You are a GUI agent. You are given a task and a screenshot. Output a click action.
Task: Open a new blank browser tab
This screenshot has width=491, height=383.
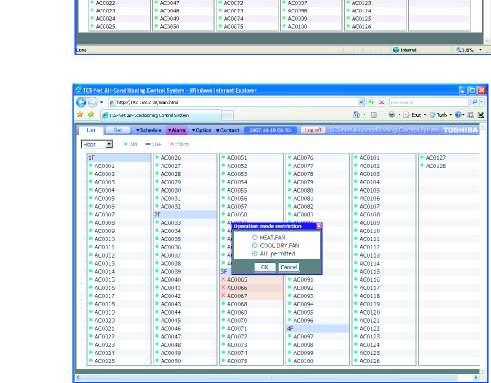pos(227,115)
